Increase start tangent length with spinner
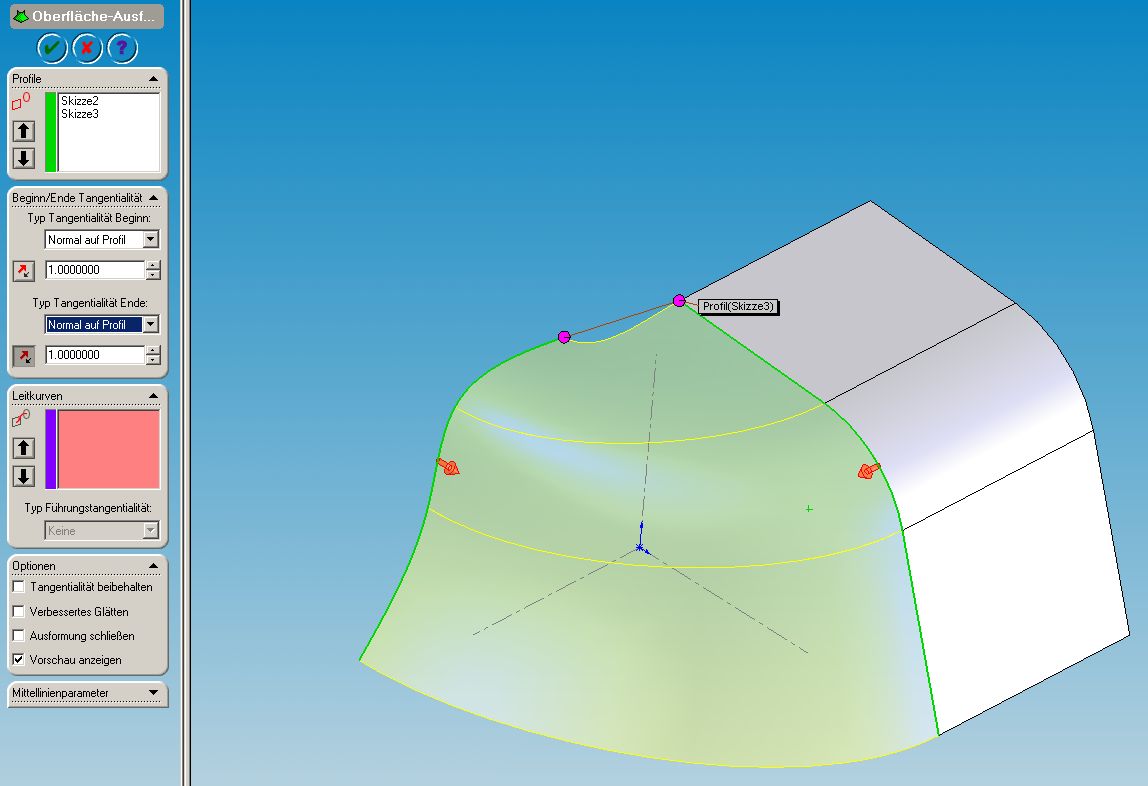 [153, 266]
